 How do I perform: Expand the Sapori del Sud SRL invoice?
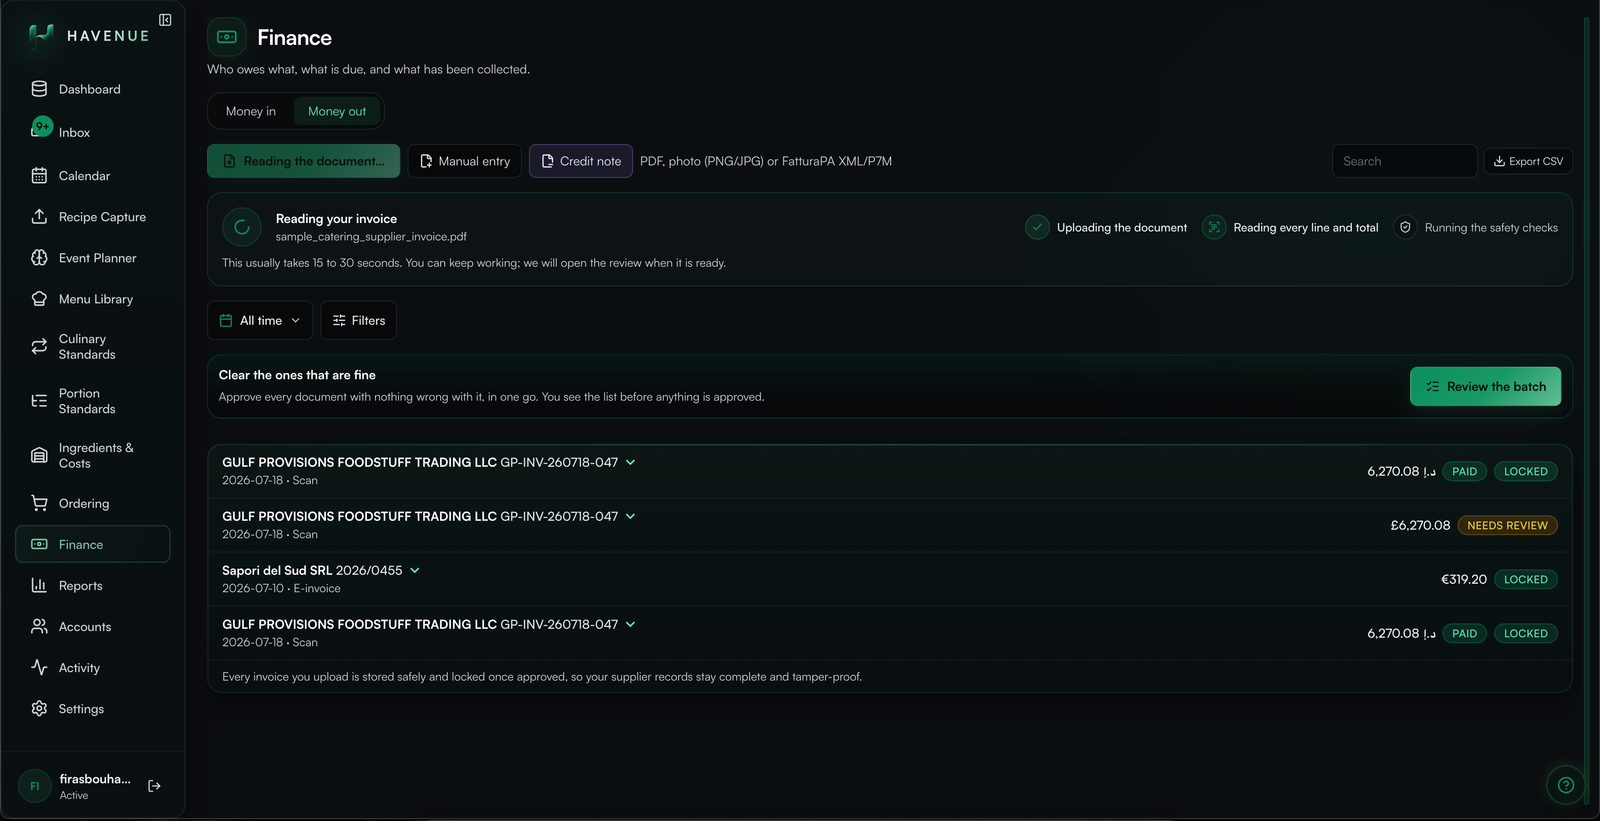tap(414, 570)
